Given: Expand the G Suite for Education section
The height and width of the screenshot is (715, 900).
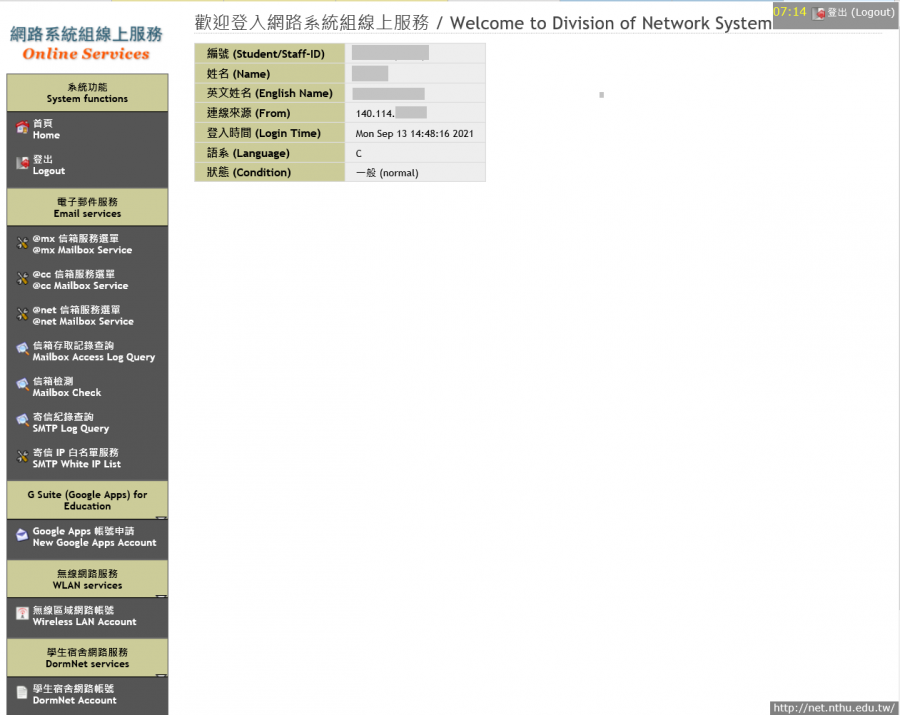Looking at the screenshot, I should pyautogui.click(x=87, y=500).
